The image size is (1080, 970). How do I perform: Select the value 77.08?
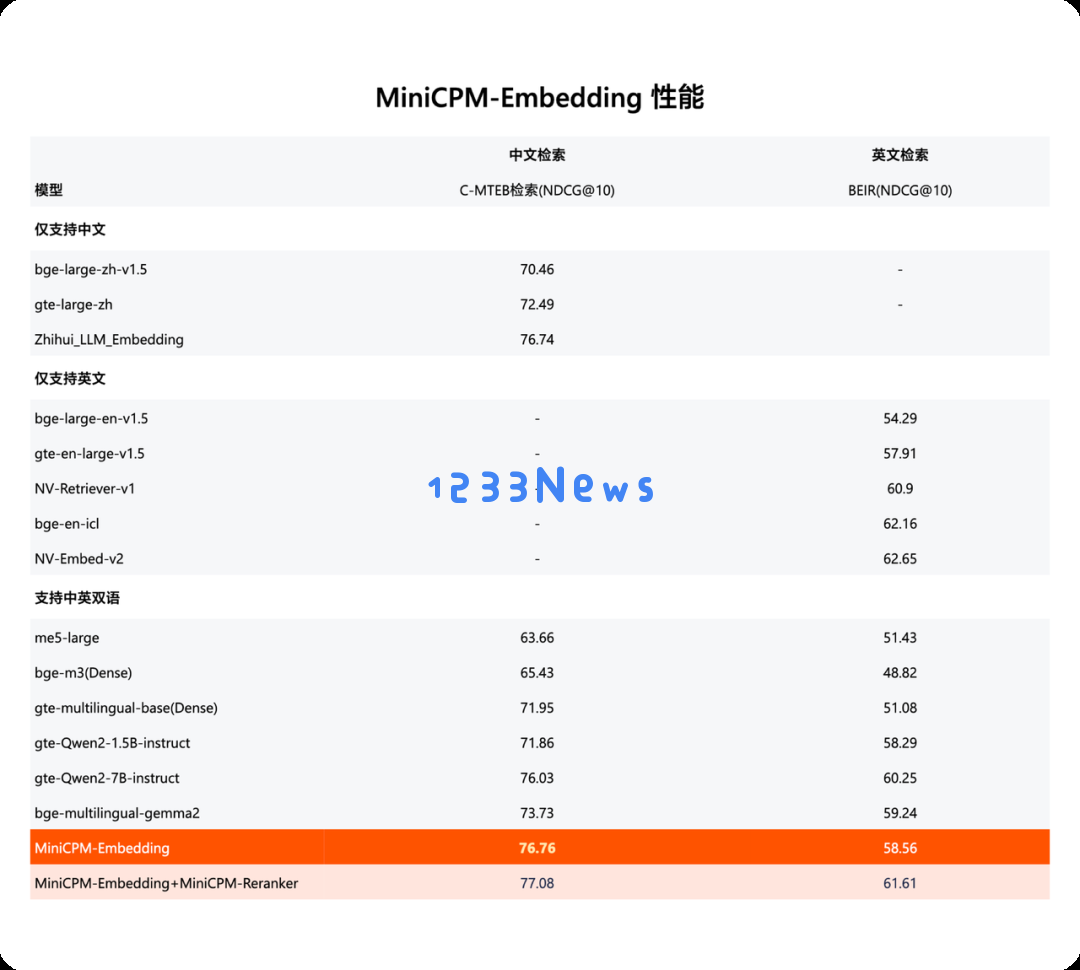point(537,883)
